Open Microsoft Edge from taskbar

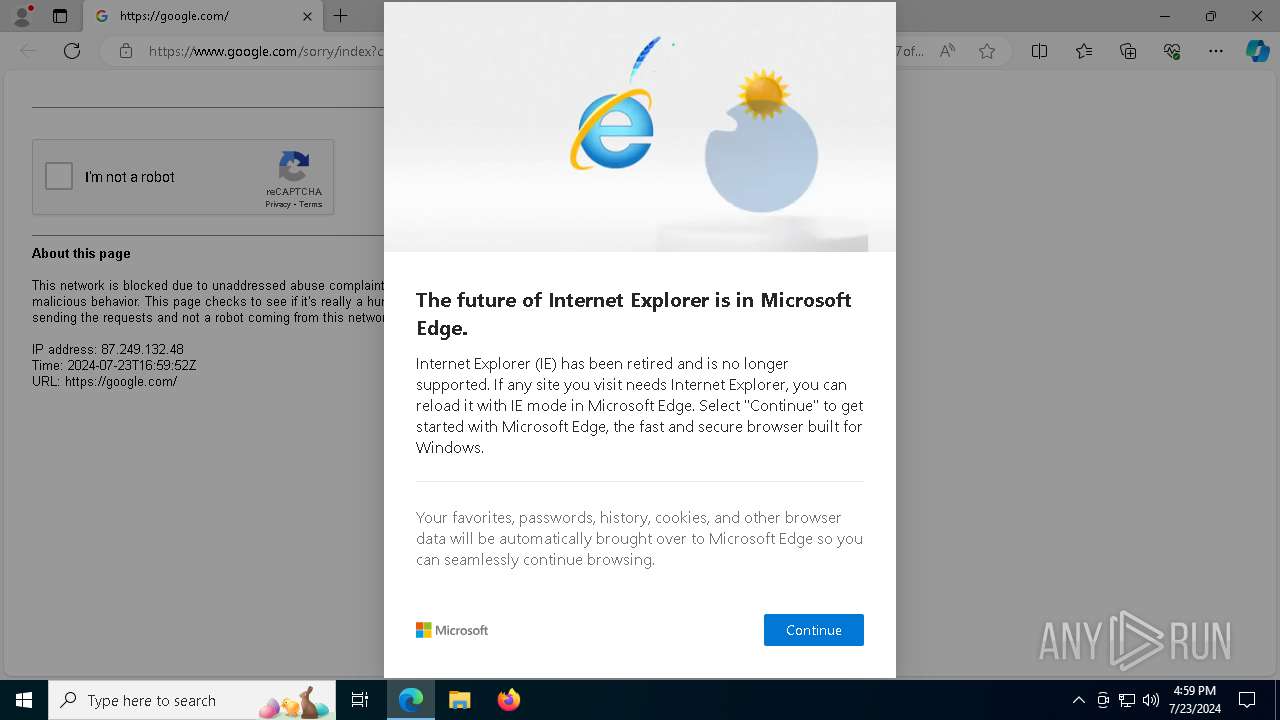(411, 700)
